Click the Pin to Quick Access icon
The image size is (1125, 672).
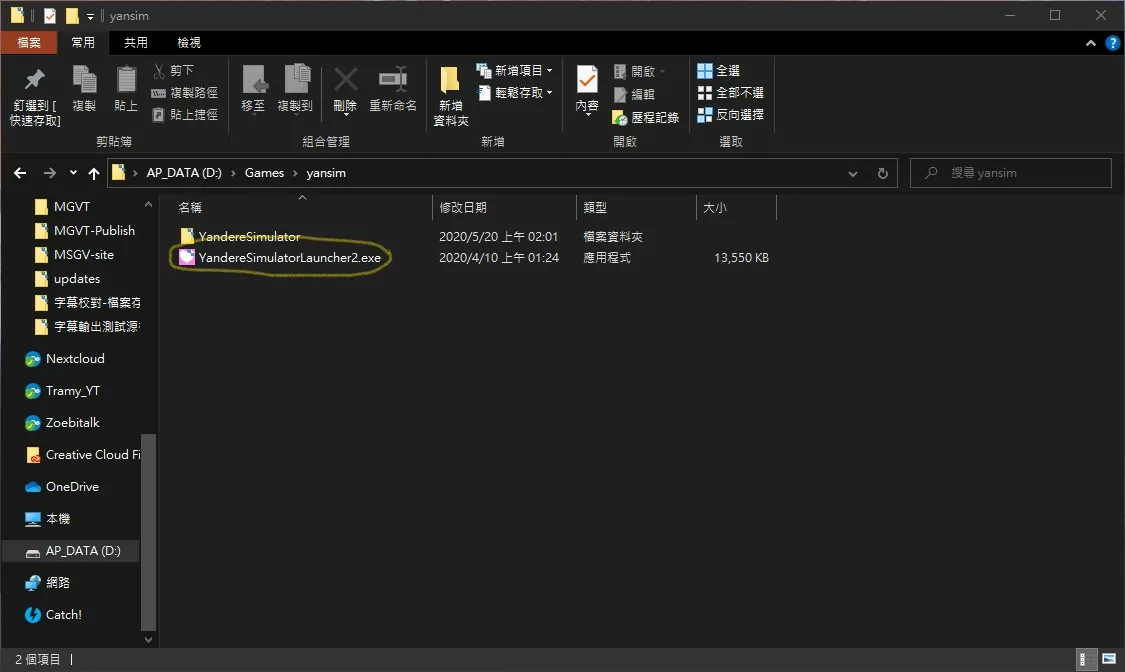[34, 80]
